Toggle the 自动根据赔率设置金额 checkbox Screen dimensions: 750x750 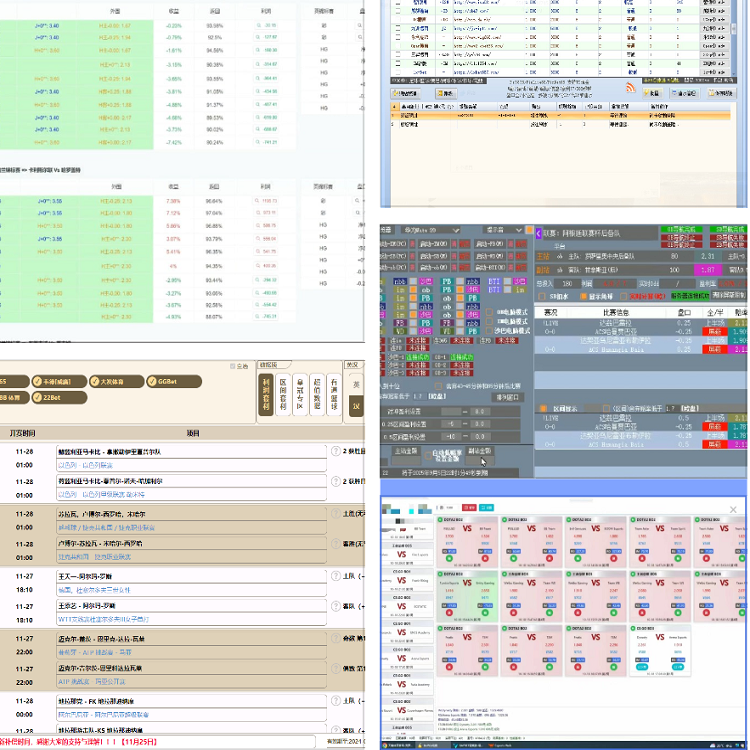point(429,456)
